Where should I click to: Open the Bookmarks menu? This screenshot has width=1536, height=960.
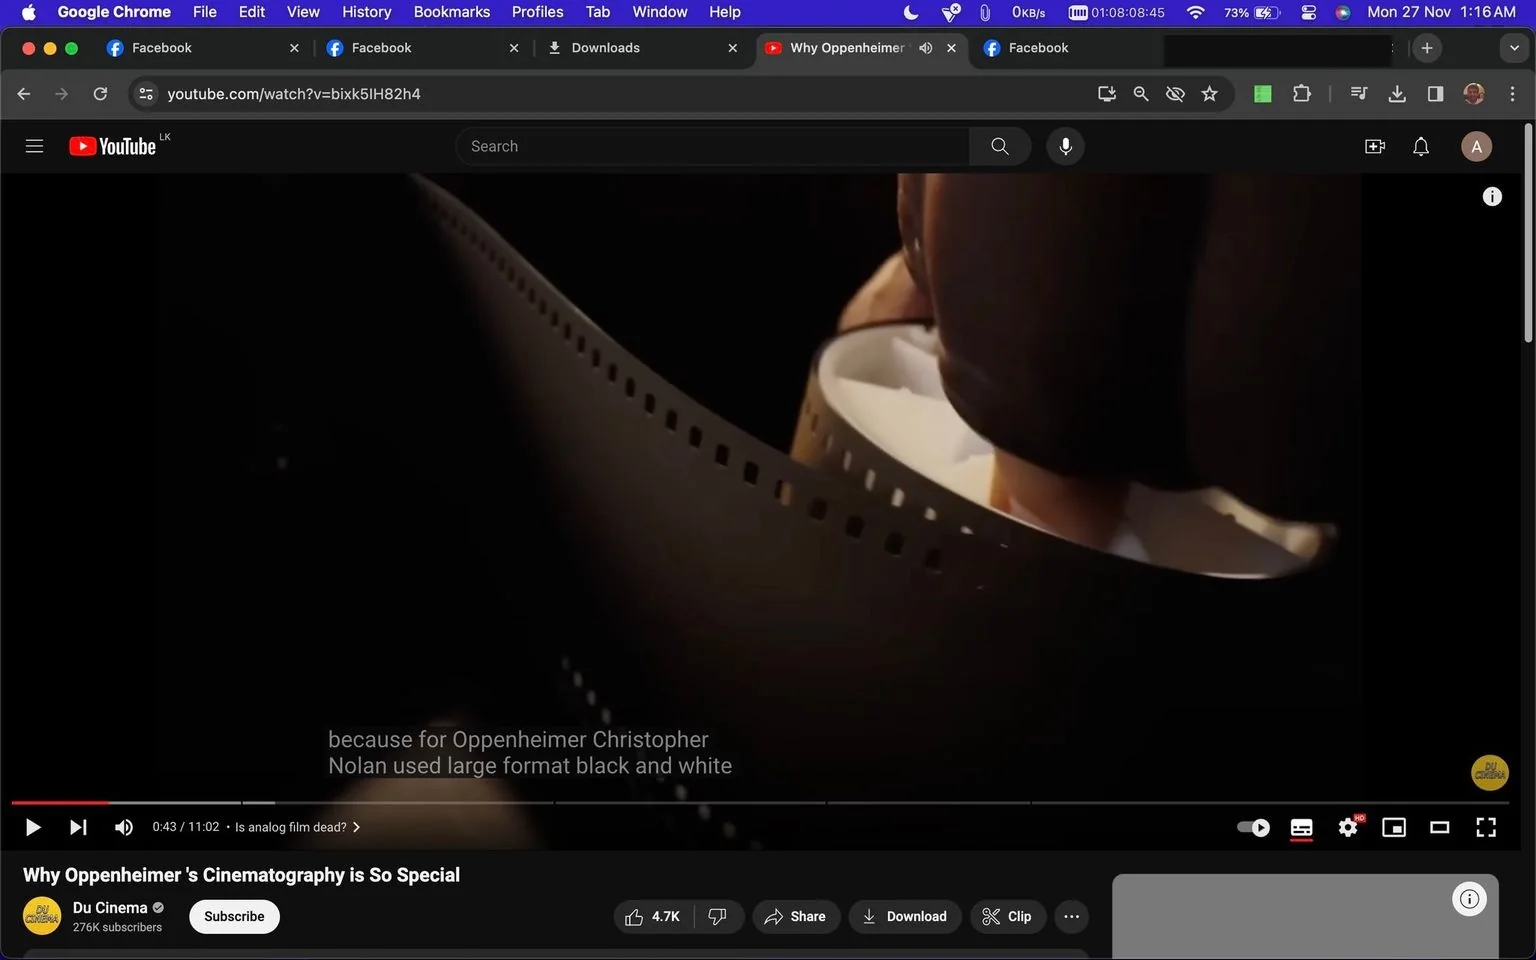pos(452,12)
